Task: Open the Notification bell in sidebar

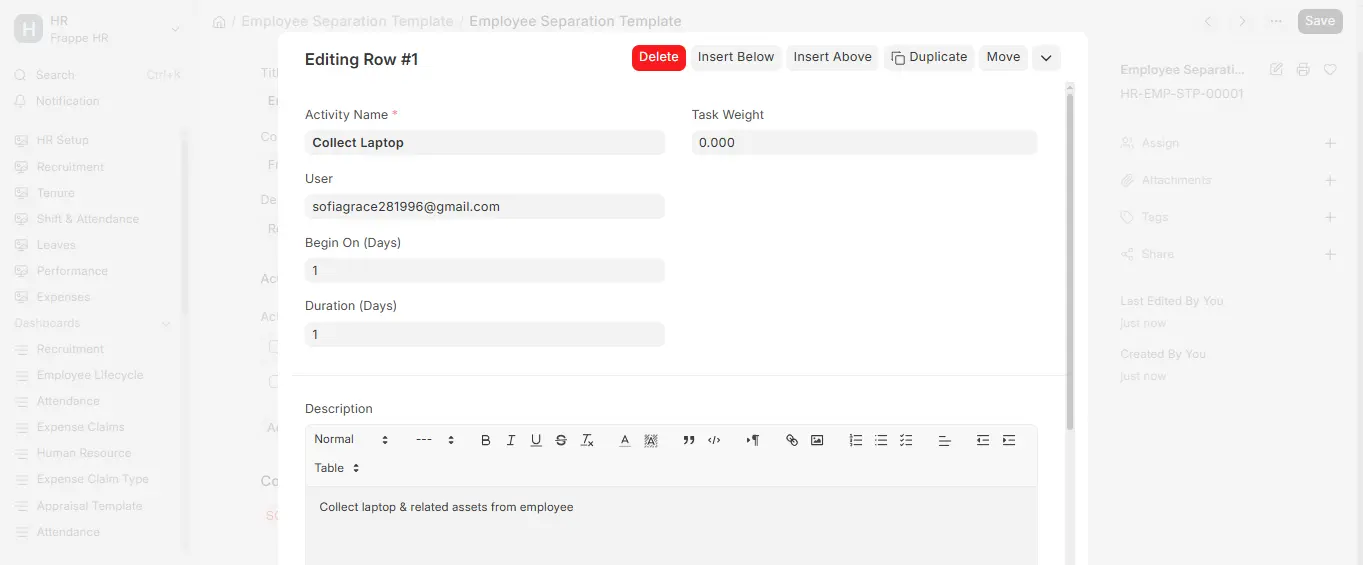Action: pyautogui.click(x=57, y=101)
